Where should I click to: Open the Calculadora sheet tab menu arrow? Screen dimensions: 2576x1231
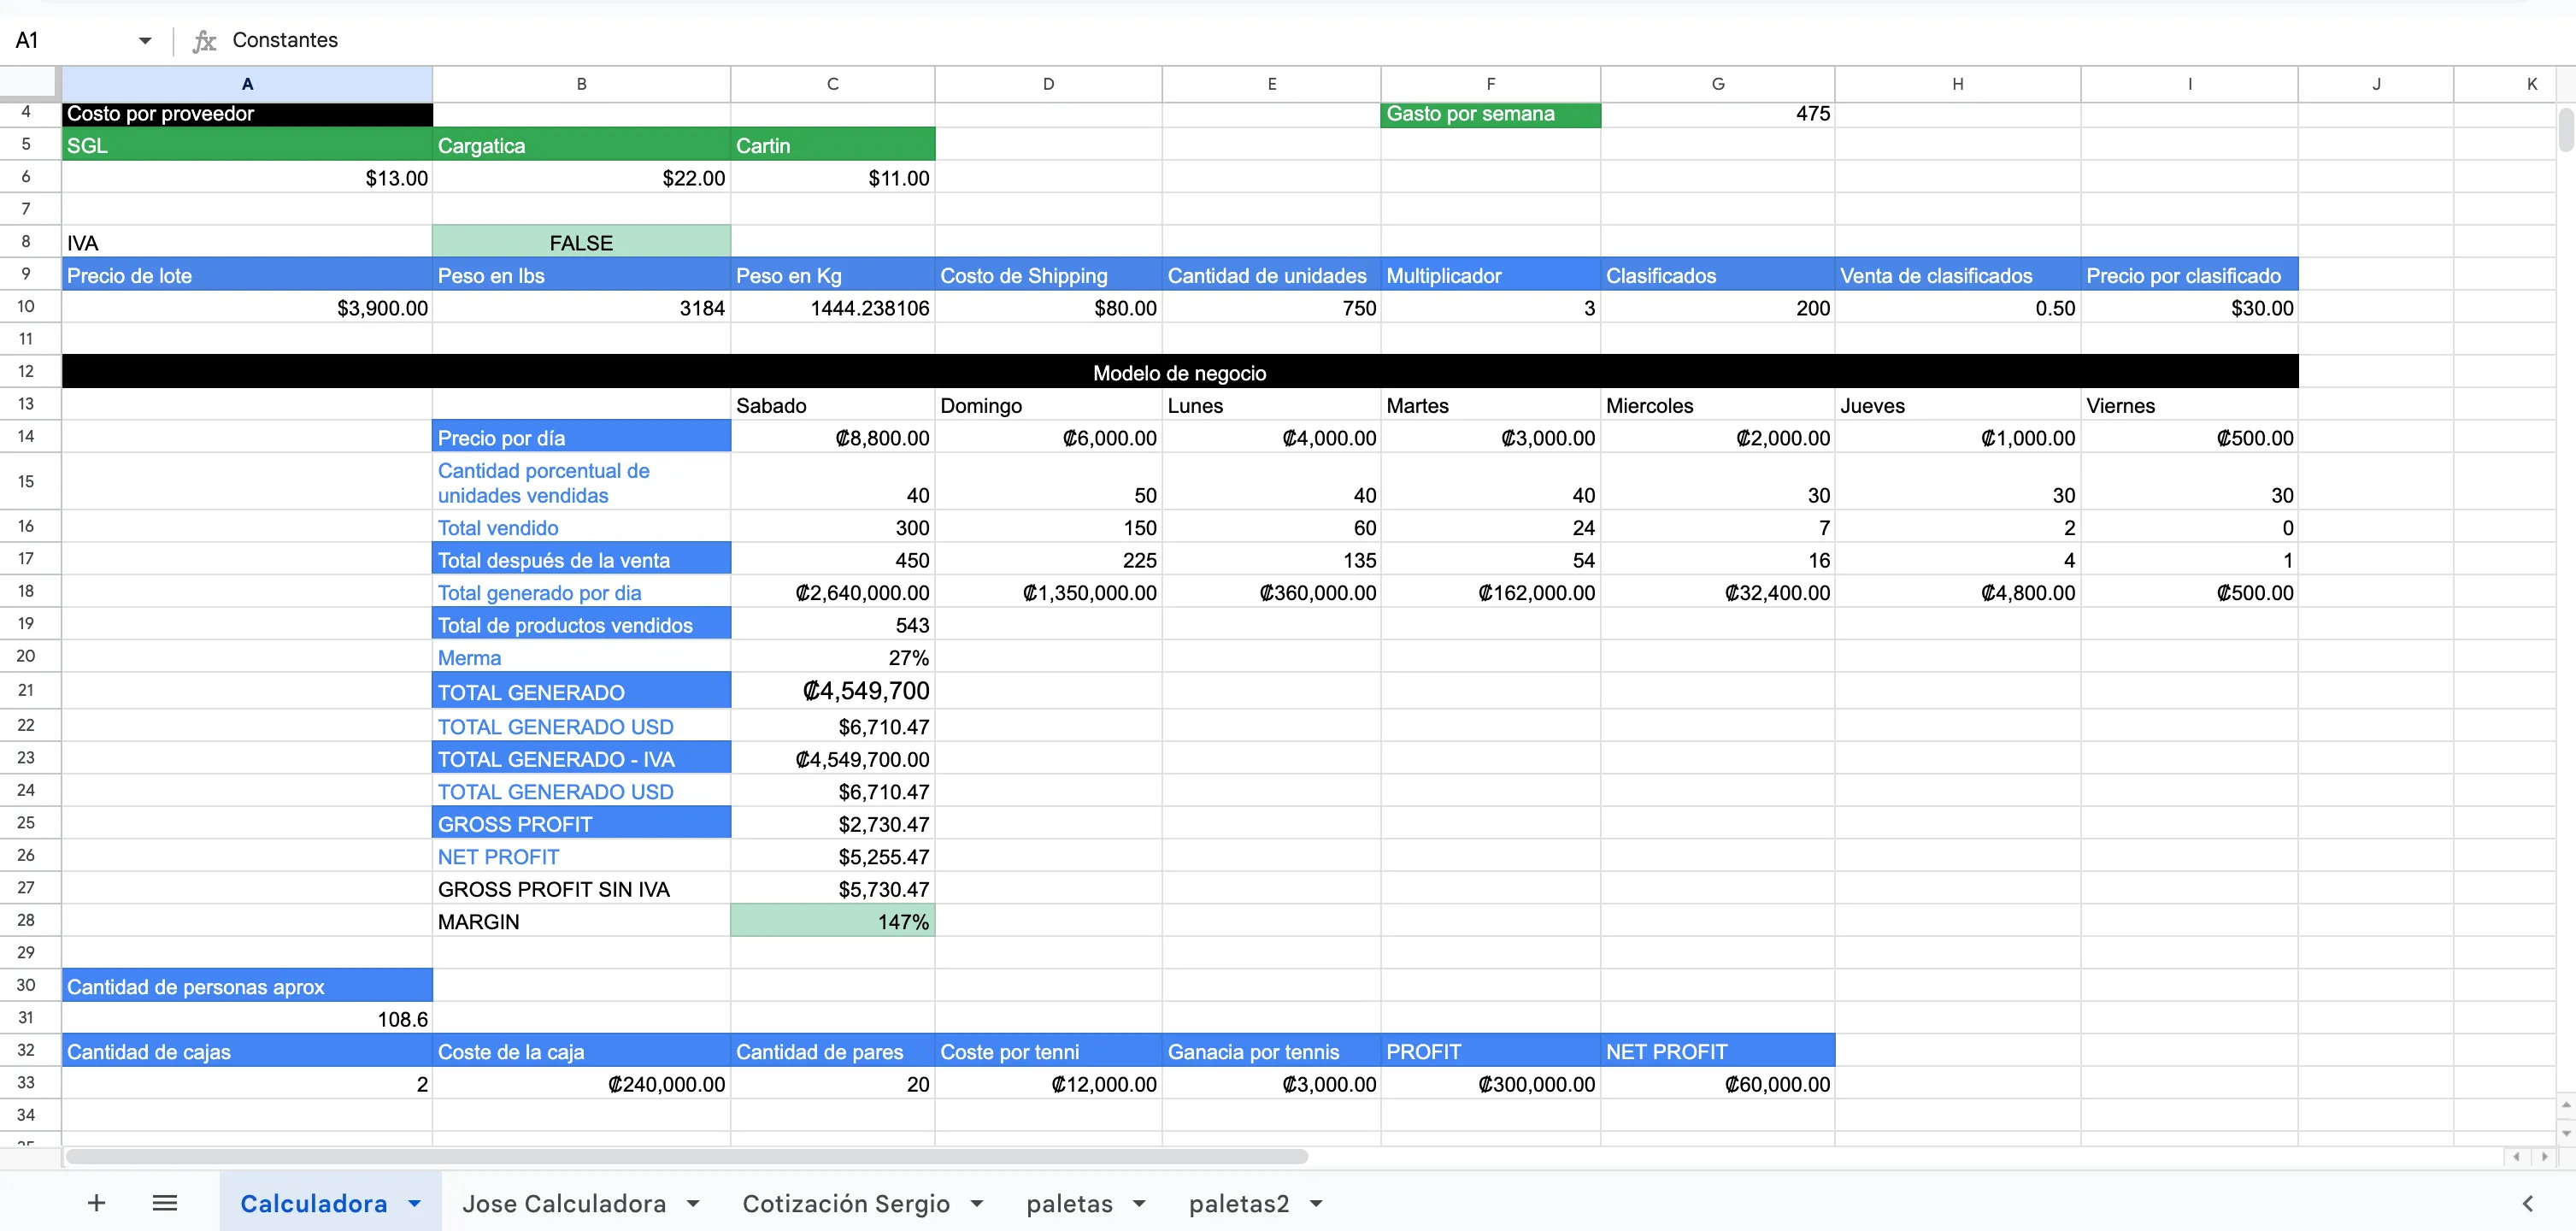[415, 1203]
